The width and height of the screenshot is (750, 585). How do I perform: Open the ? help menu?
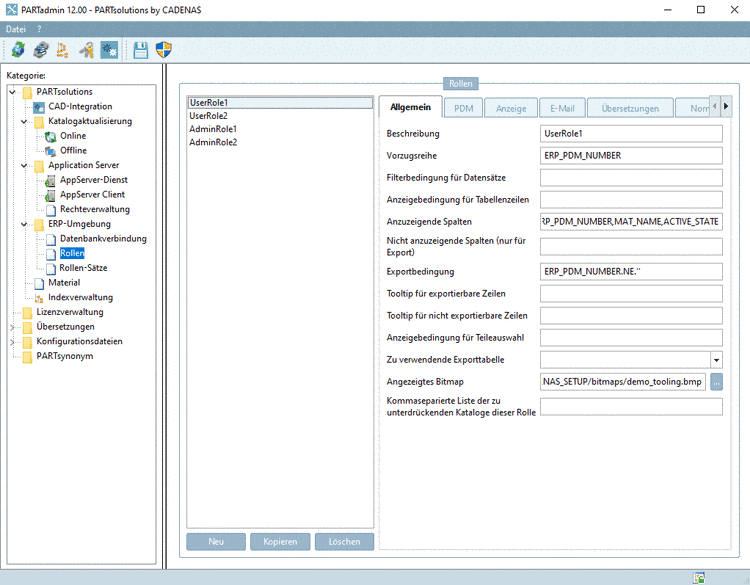[39, 29]
